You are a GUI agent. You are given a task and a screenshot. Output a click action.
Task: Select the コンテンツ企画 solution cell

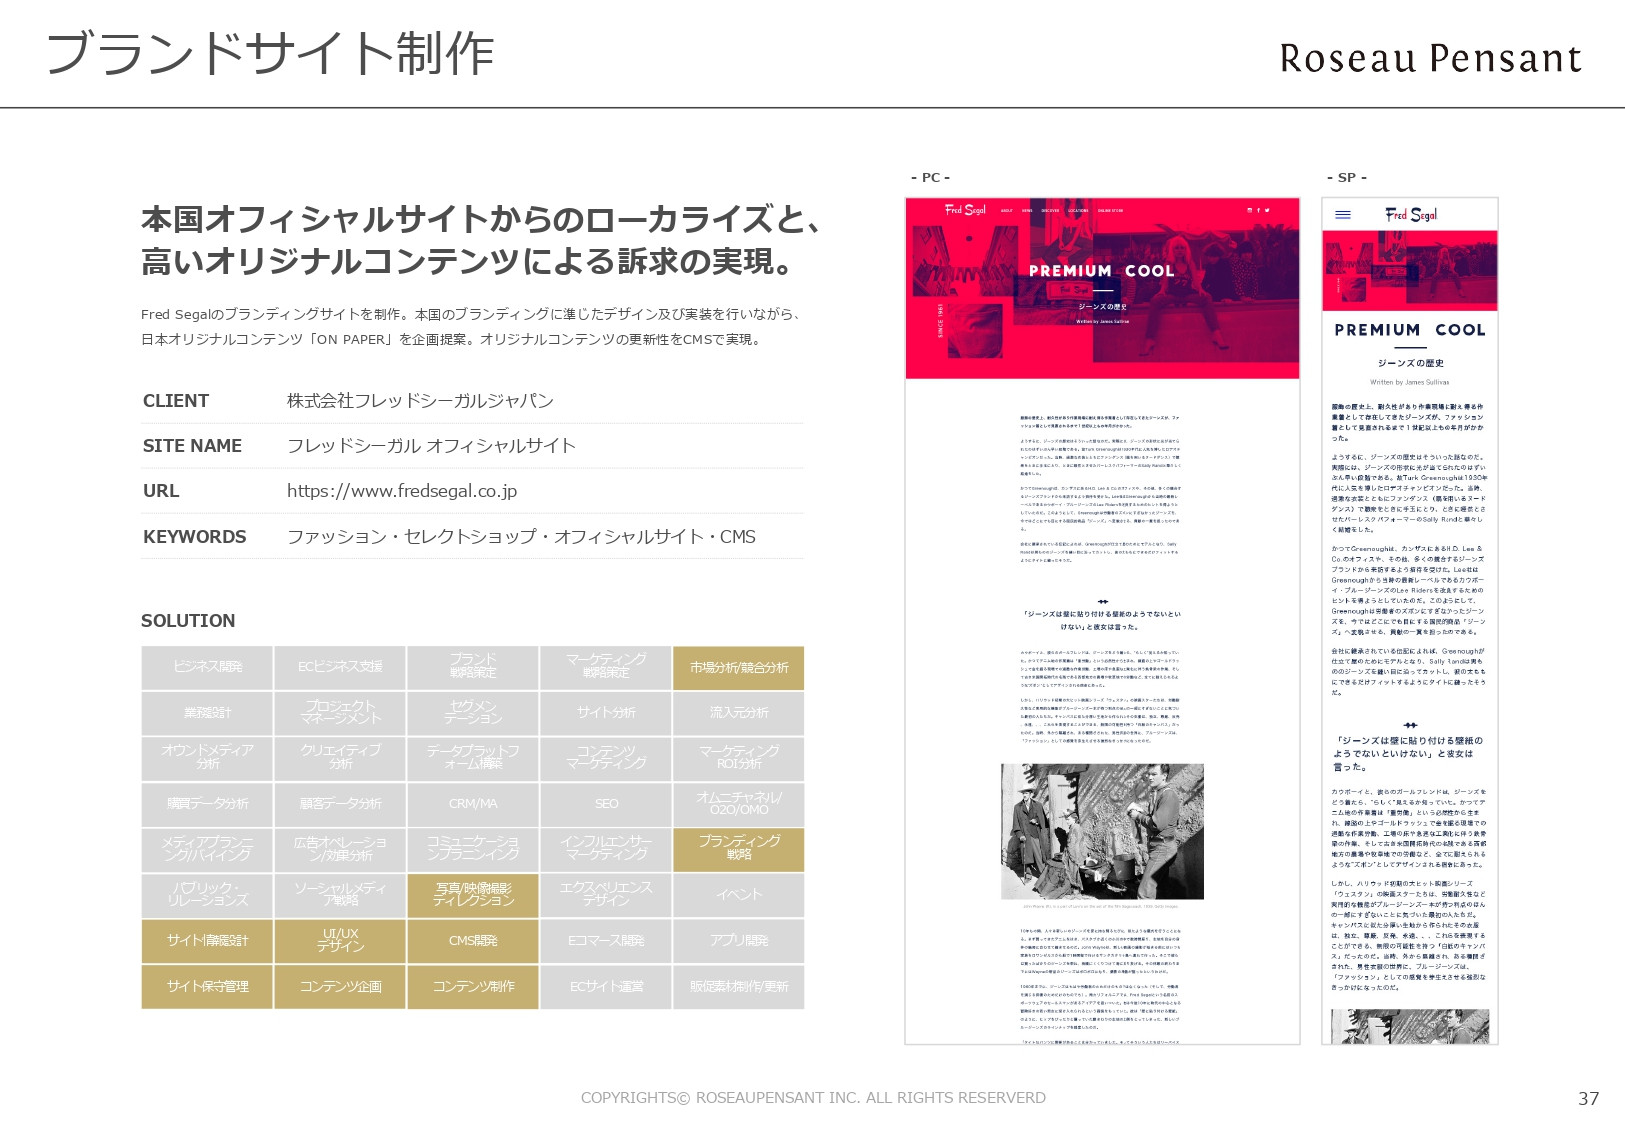(339, 986)
